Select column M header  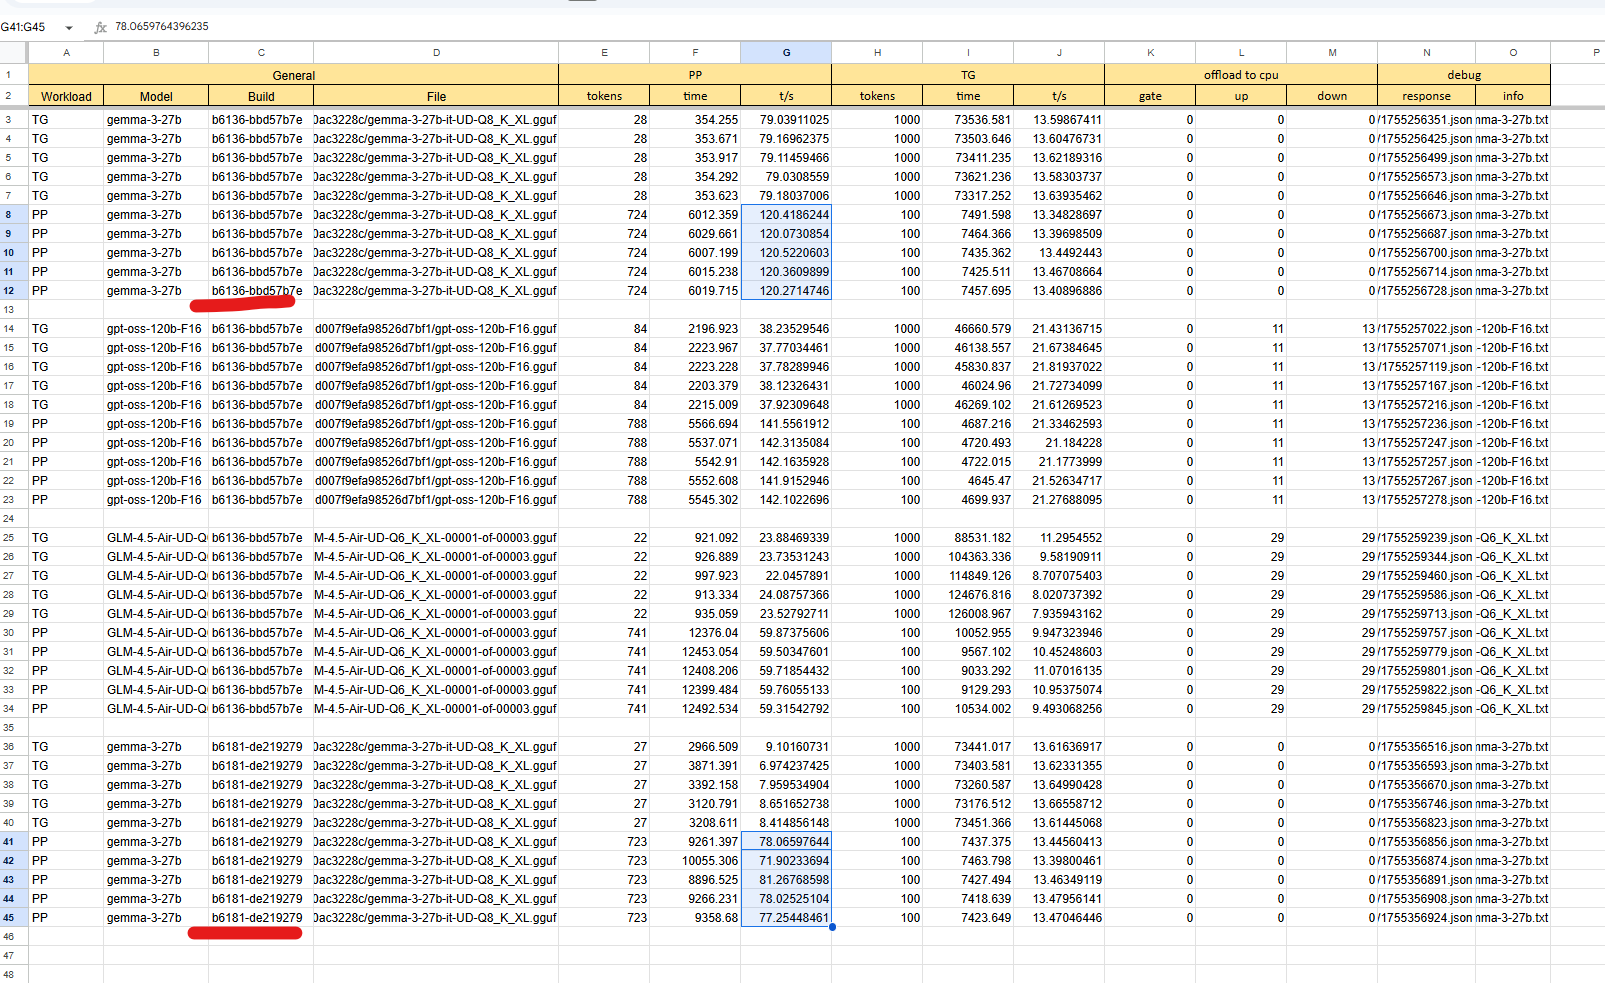[x=1332, y=52]
